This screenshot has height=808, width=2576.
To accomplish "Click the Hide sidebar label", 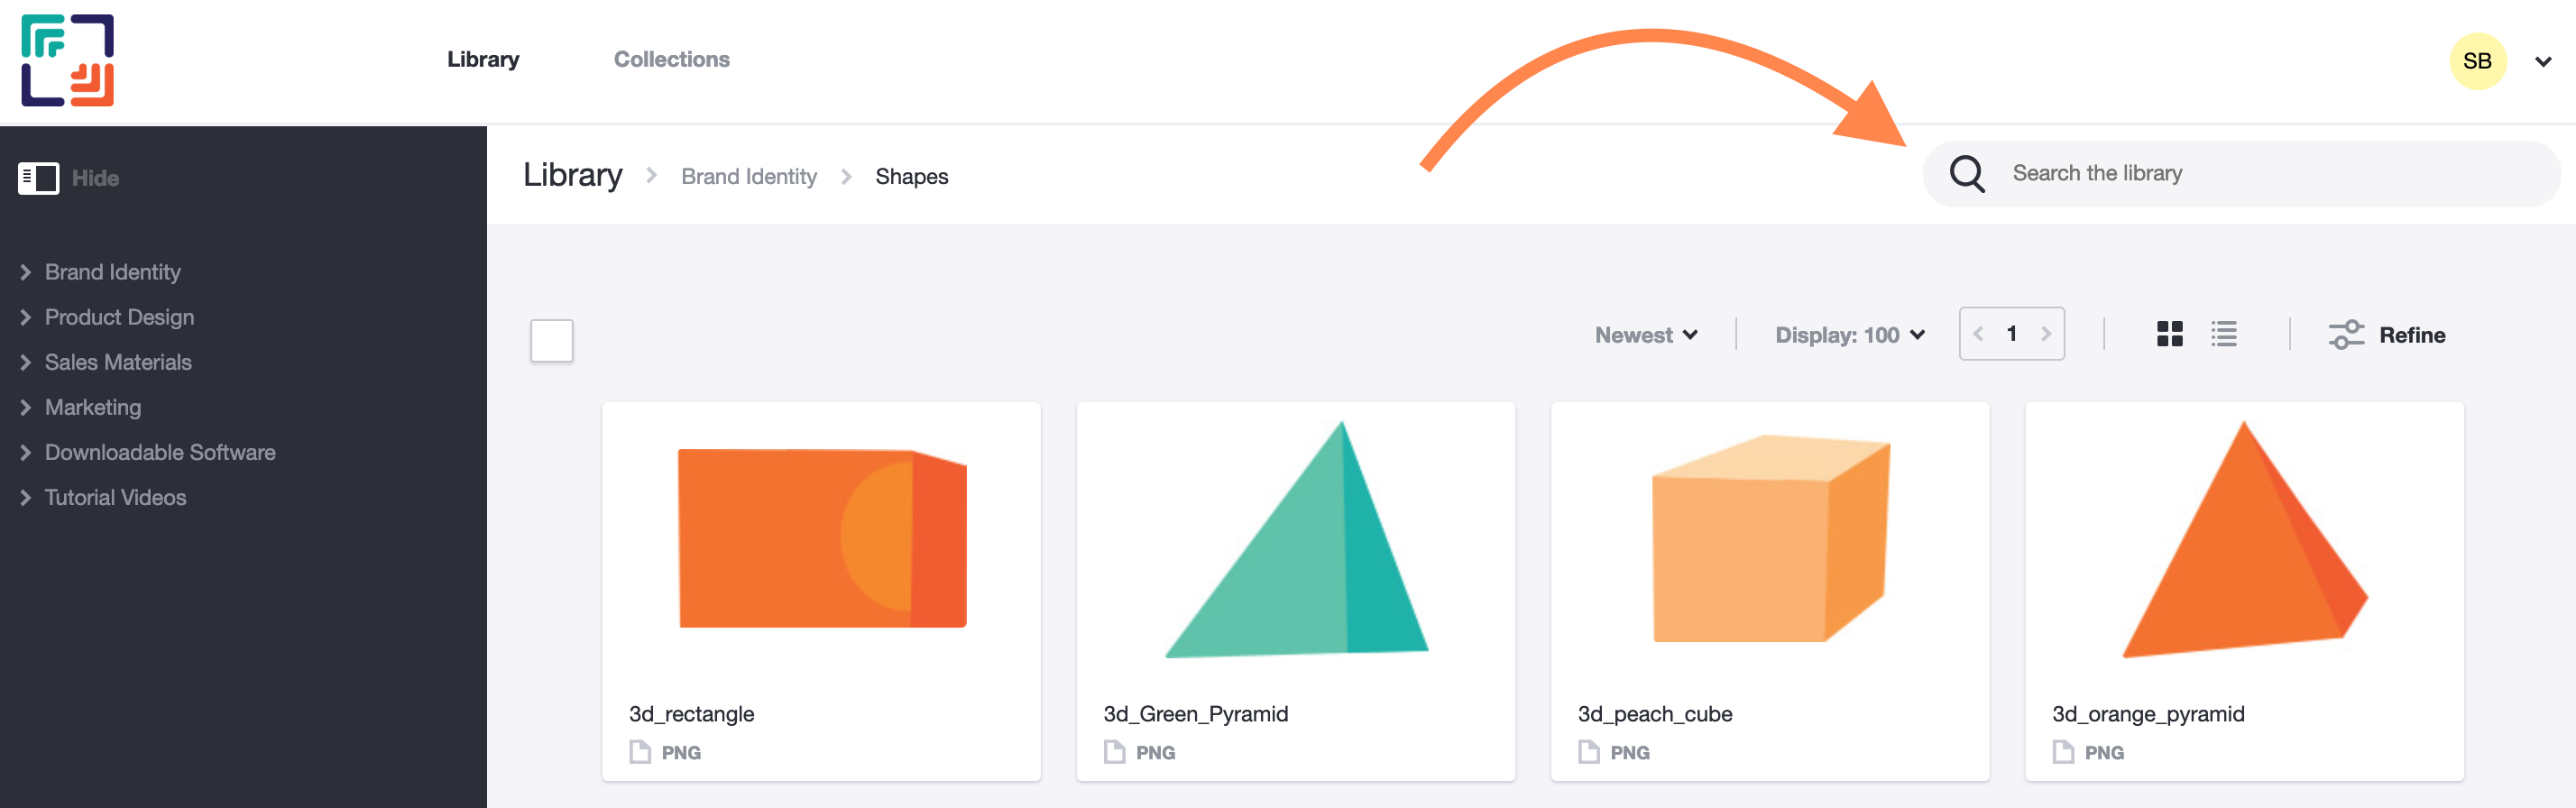I will (x=95, y=178).
